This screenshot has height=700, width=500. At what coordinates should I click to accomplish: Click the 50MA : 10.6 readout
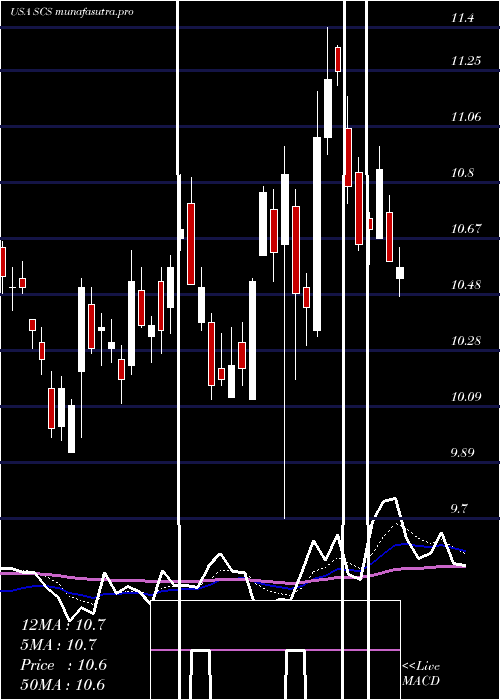(x=63, y=685)
